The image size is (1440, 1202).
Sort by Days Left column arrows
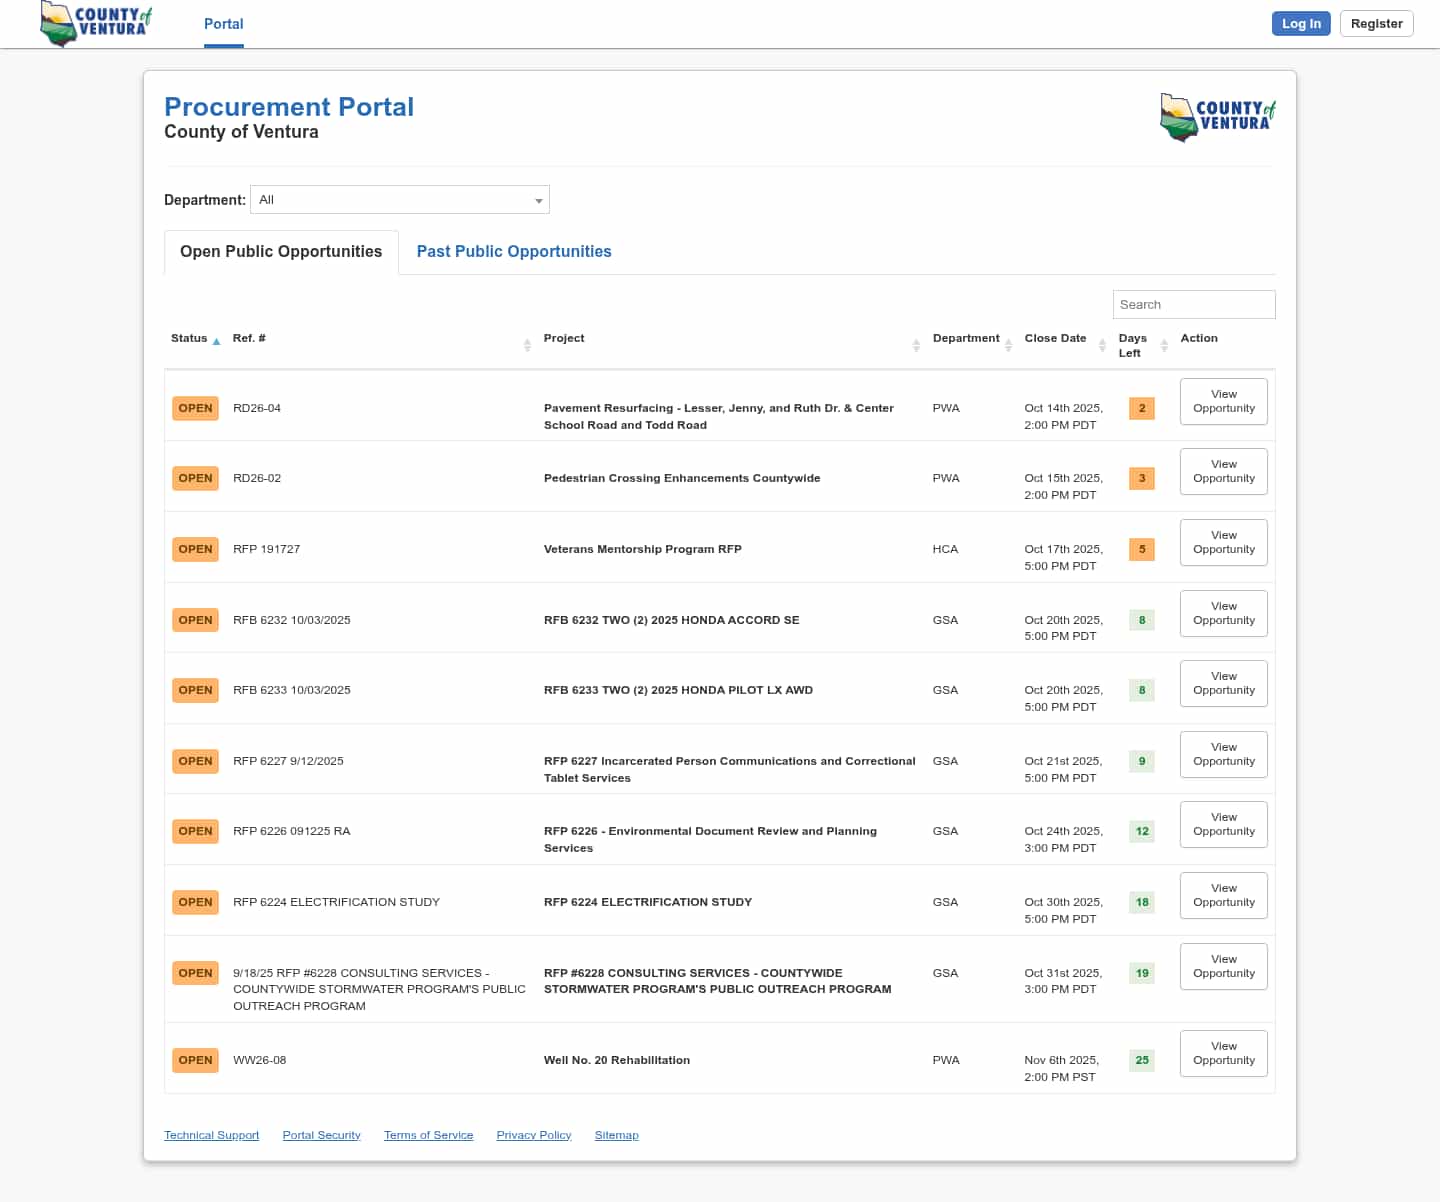click(1164, 345)
